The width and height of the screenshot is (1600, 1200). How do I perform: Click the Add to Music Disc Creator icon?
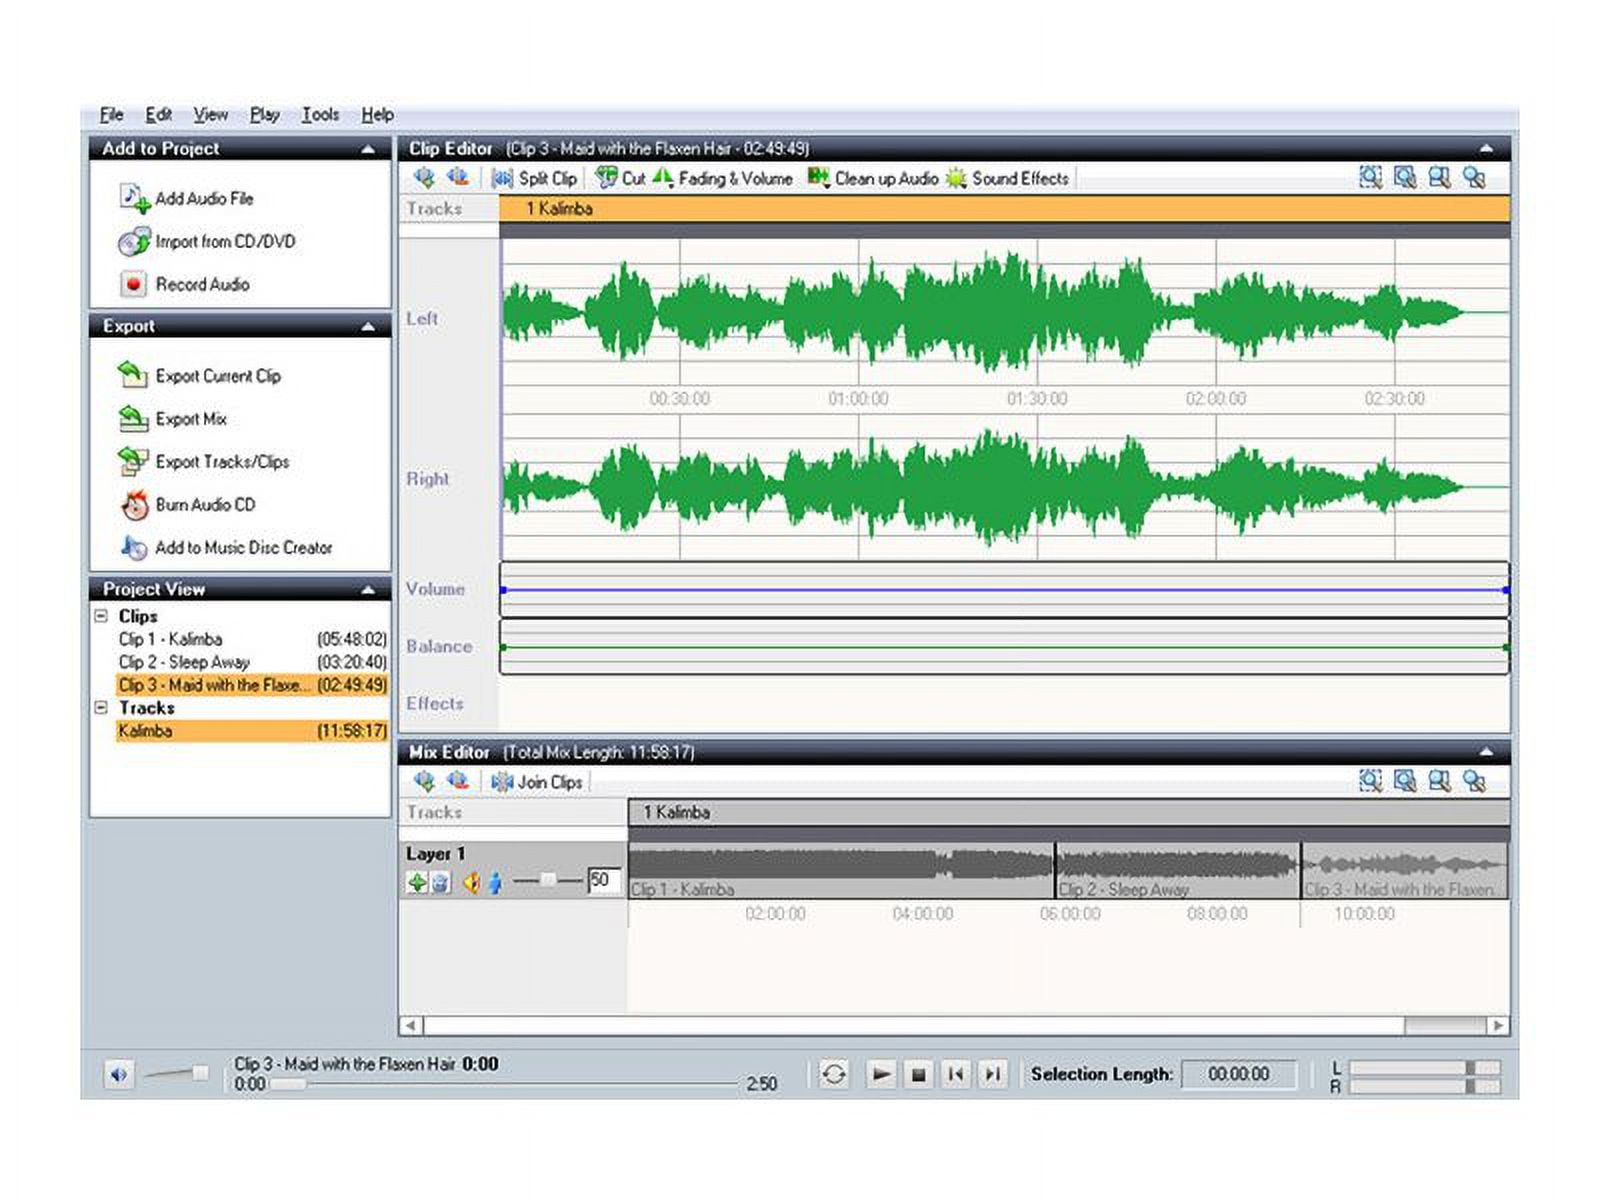click(x=133, y=547)
